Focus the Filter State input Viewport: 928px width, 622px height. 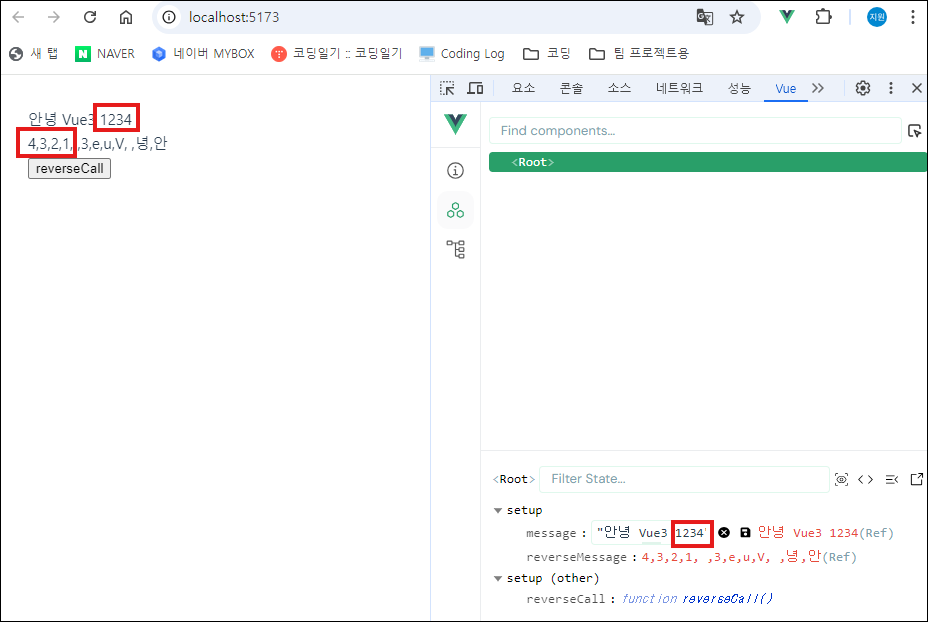[x=684, y=479]
